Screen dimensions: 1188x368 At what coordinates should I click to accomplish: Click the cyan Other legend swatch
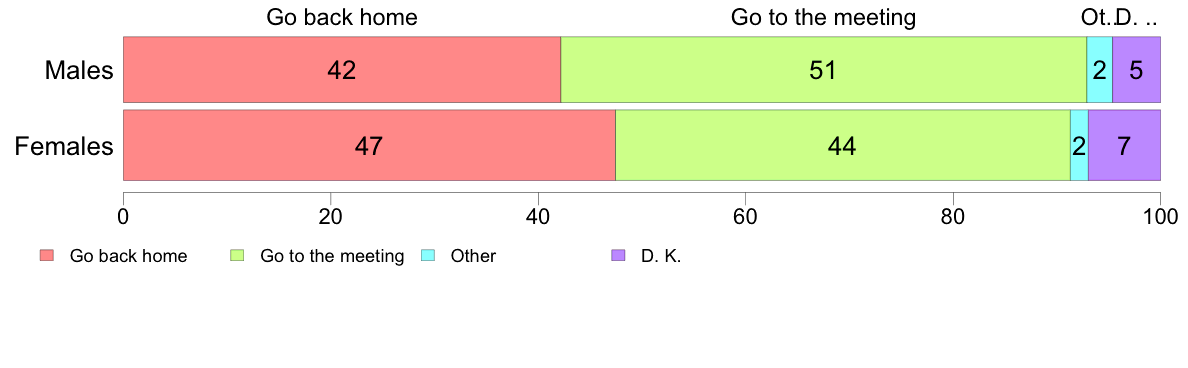tap(427, 256)
